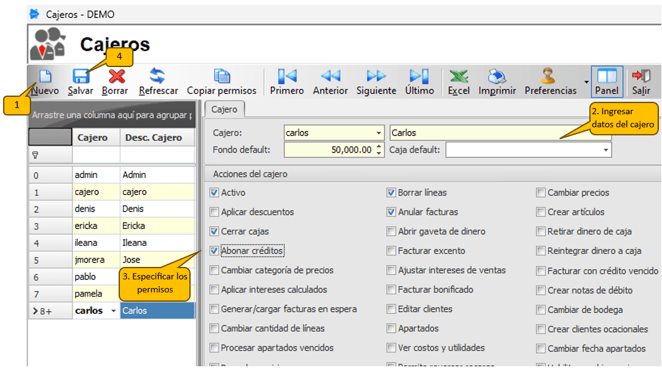Increase Fondo default with up spinner

(379, 147)
